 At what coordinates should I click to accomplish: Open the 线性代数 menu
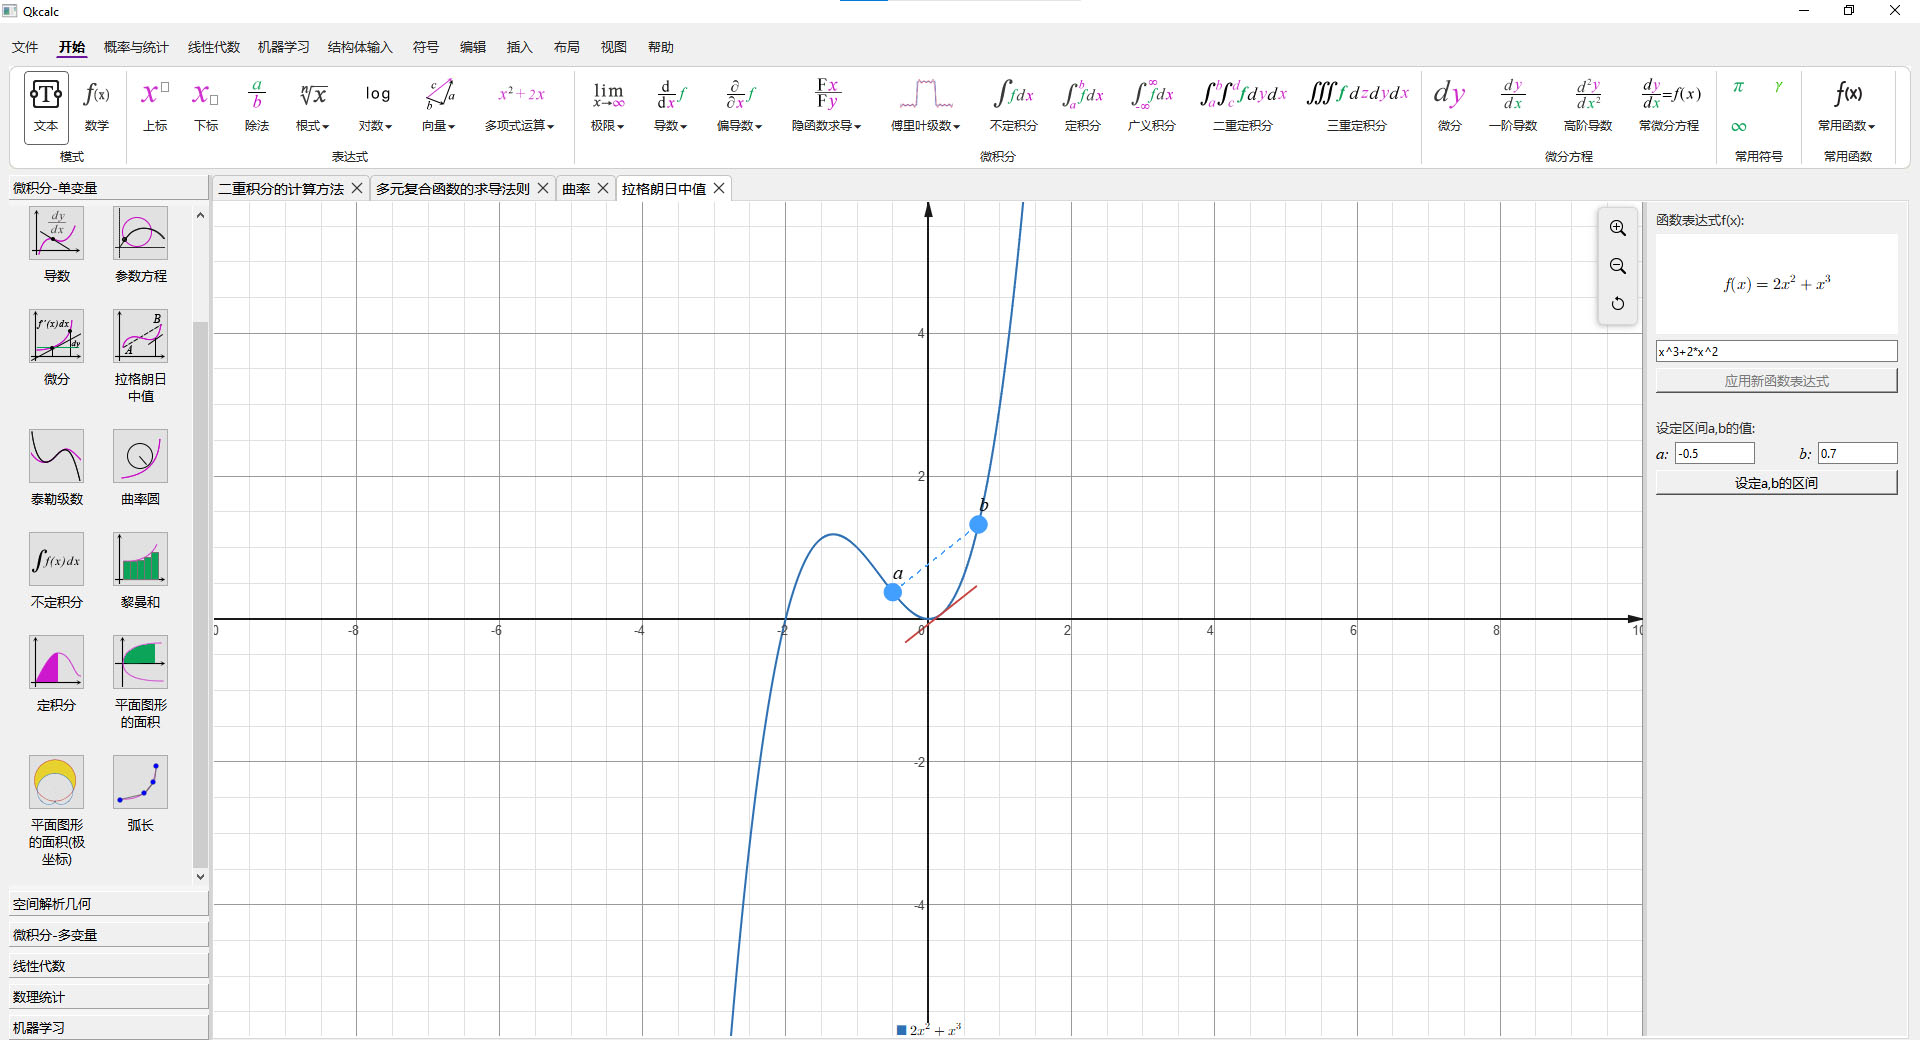[x=214, y=47]
